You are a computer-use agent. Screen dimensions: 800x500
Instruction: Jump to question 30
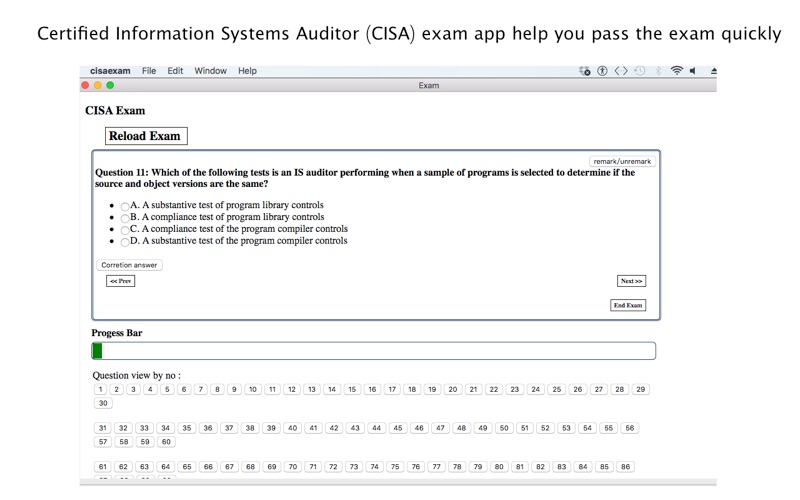[x=103, y=403]
